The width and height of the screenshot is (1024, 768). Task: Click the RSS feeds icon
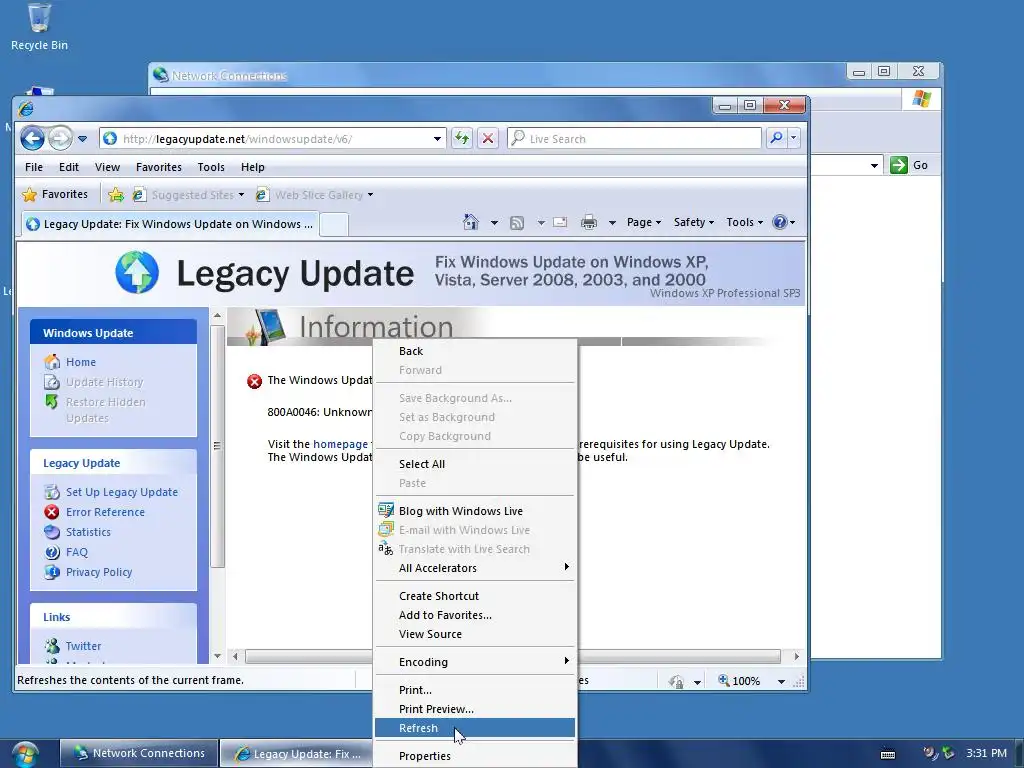click(x=517, y=223)
